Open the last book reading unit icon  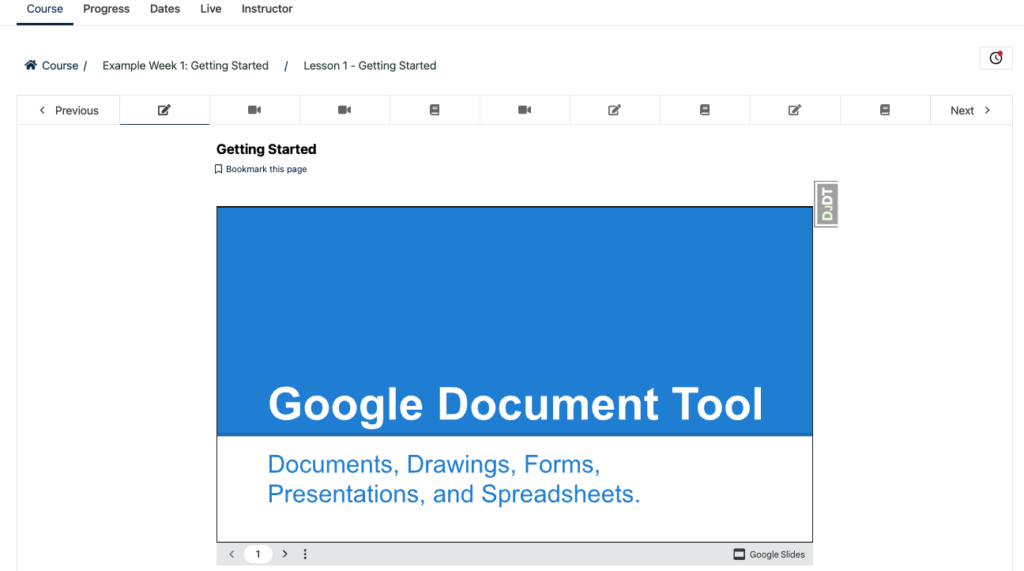click(885, 110)
